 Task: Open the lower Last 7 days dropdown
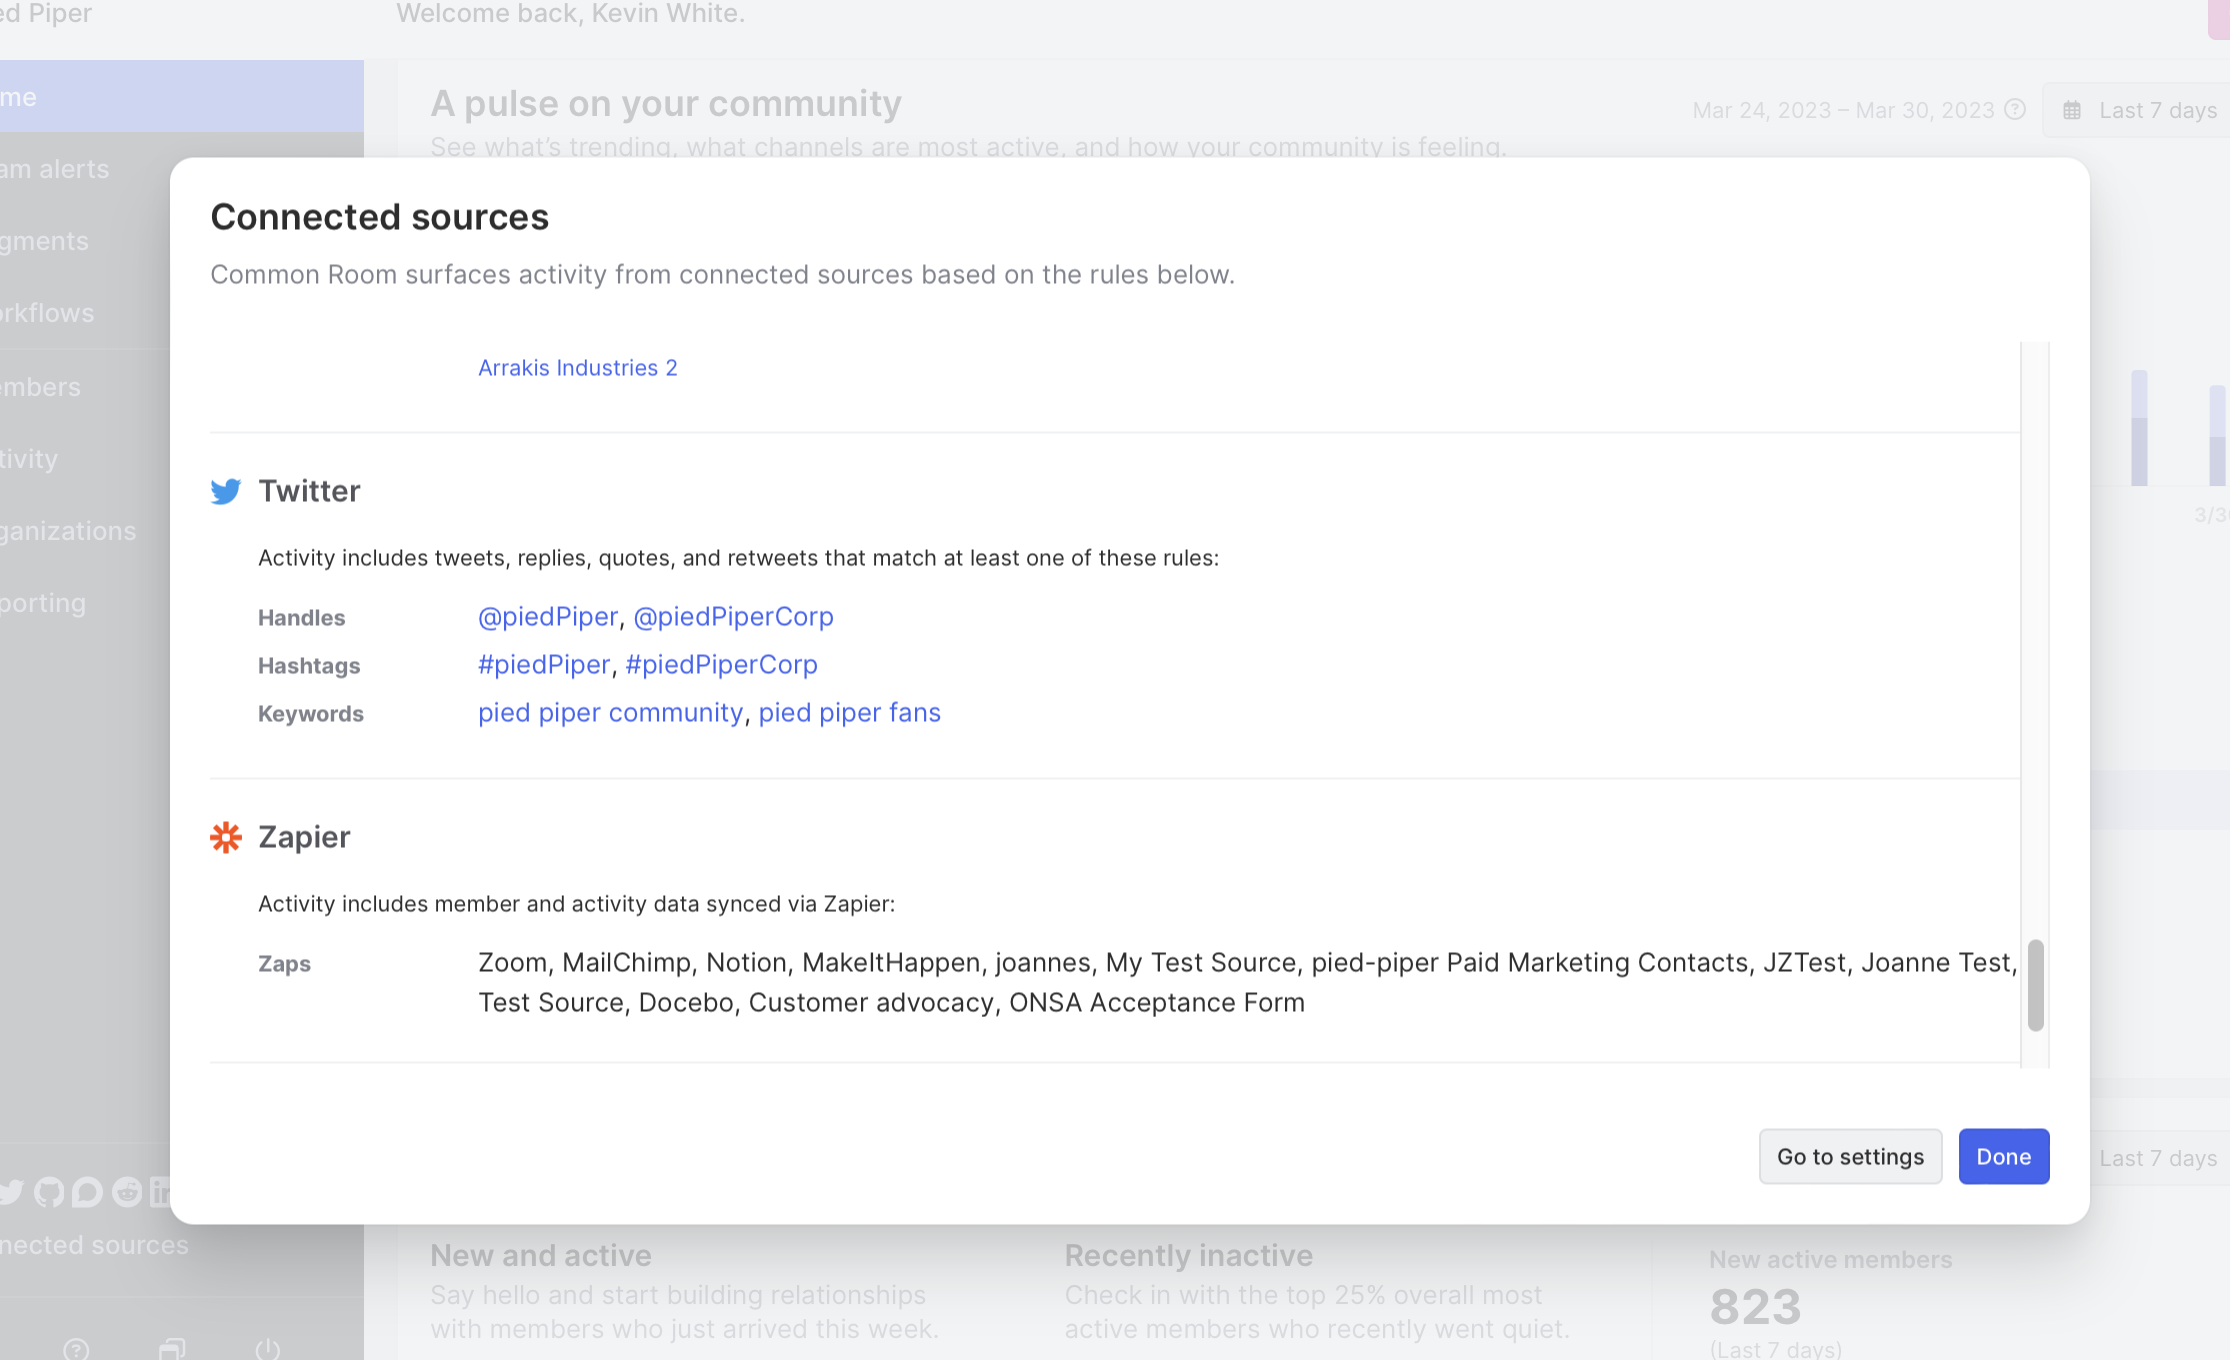(x=2157, y=1158)
